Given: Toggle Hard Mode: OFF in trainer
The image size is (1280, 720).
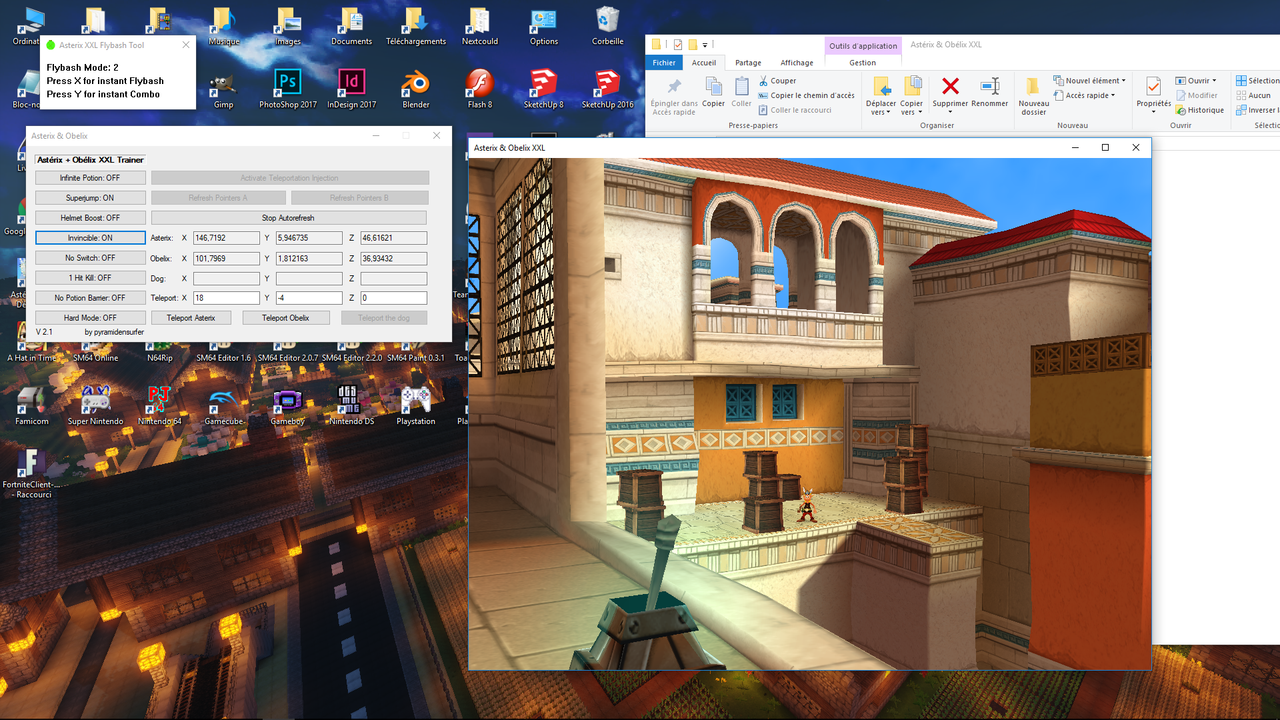Looking at the screenshot, I should pos(90,318).
